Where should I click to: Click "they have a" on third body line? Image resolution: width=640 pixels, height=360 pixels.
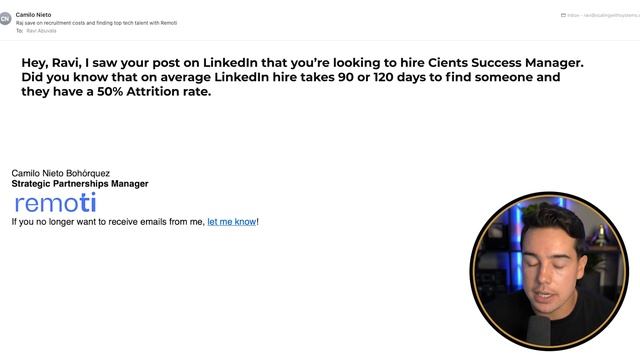point(57,91)
